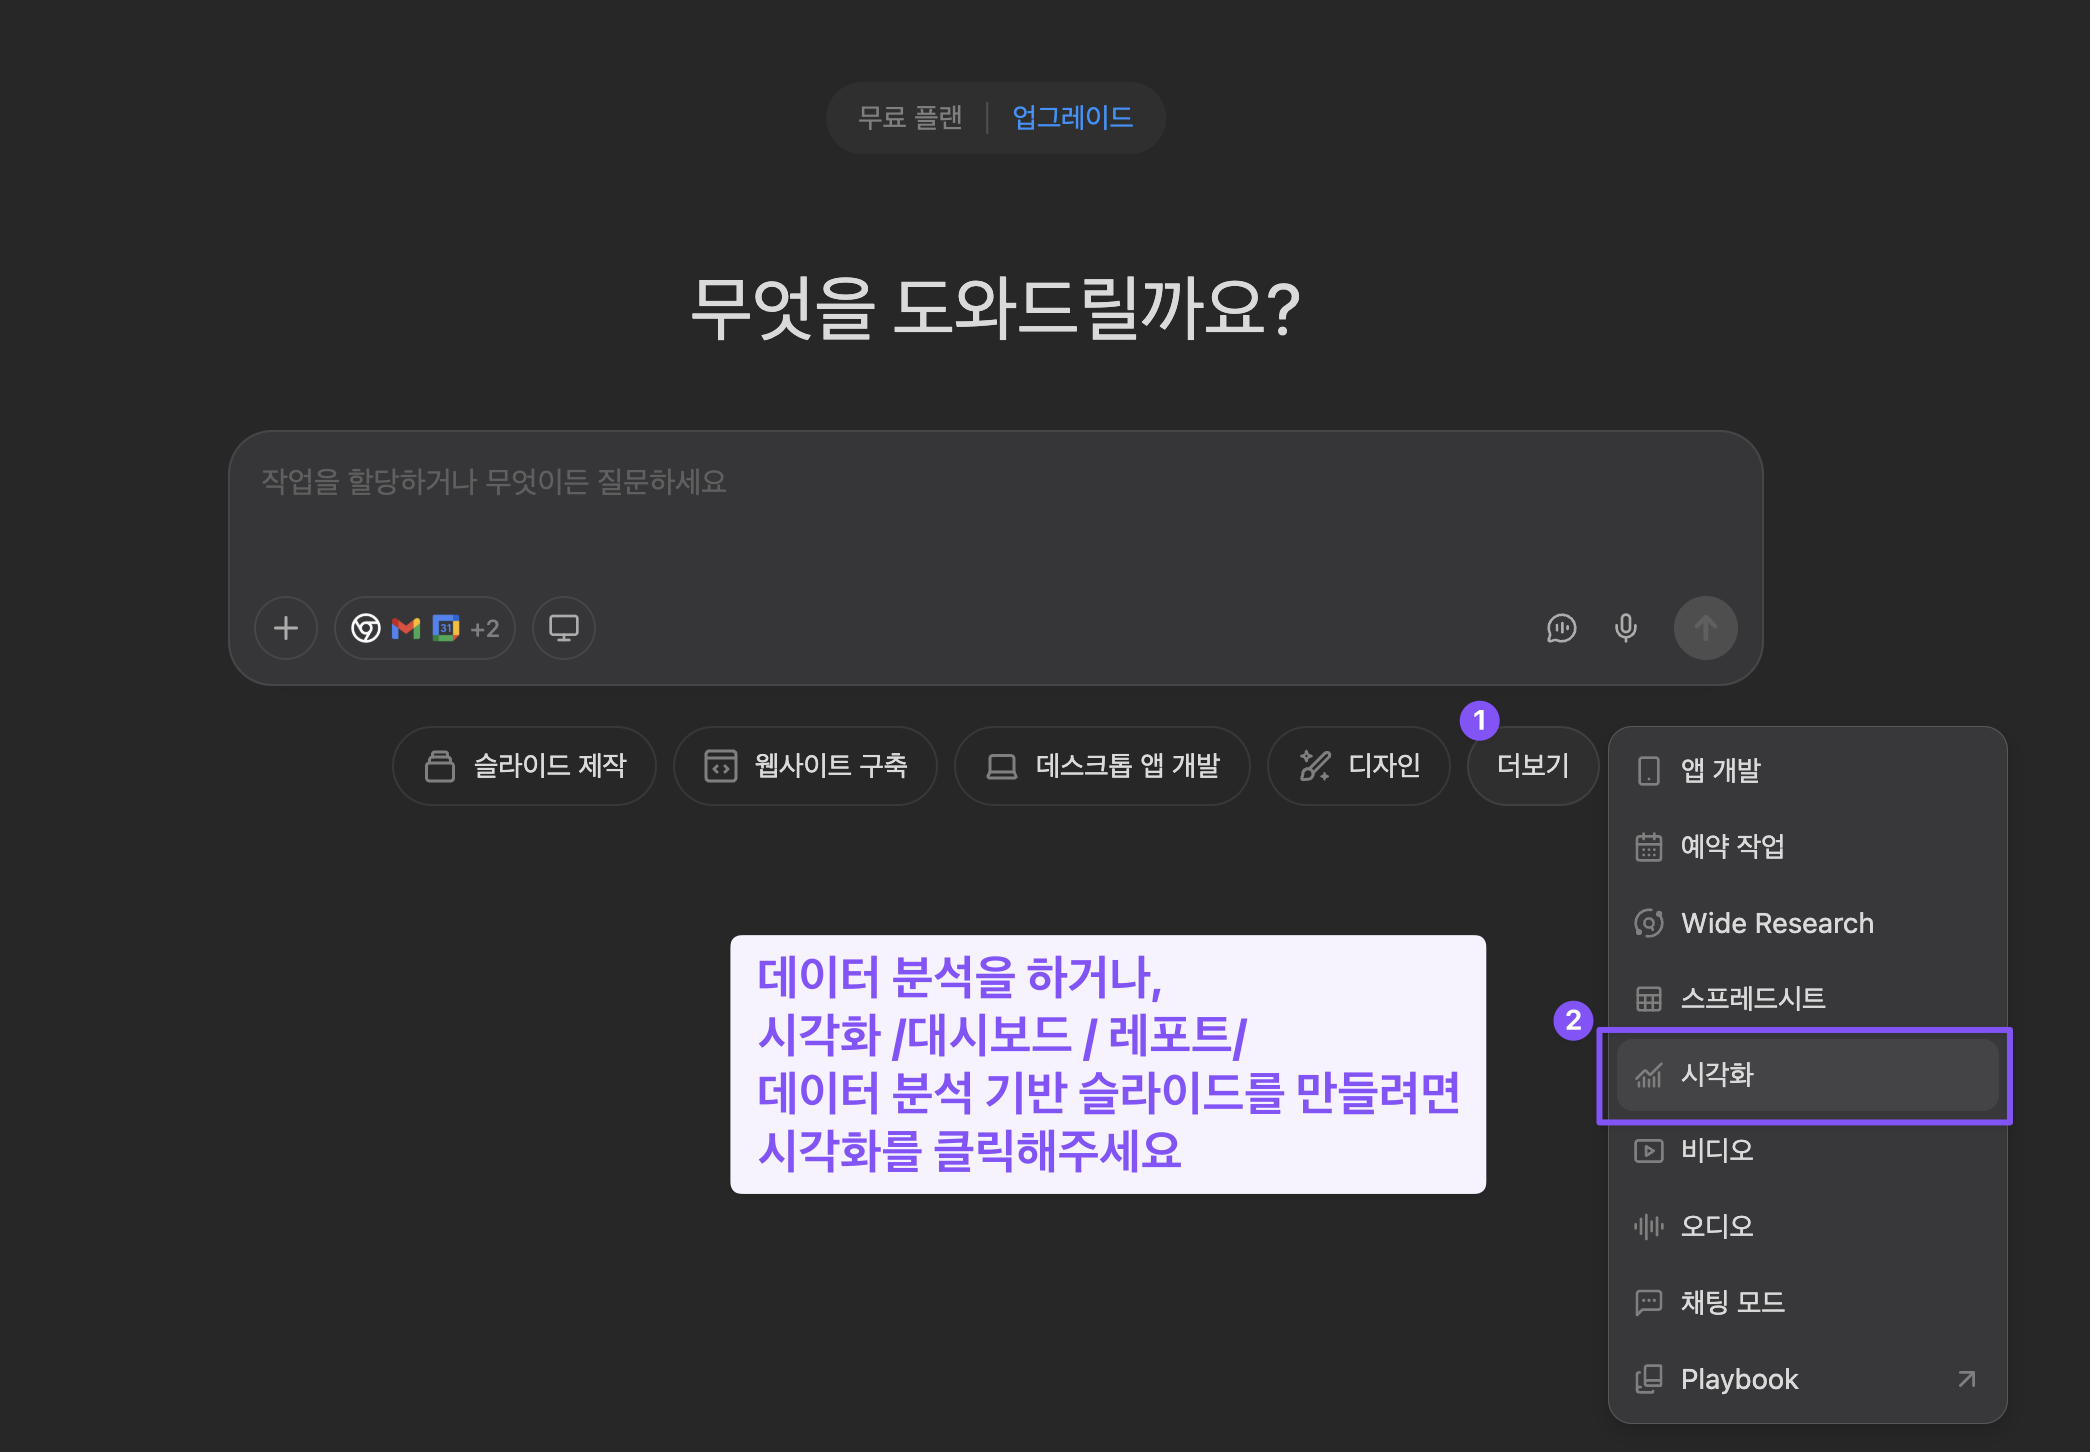Click the screen/monitor icon next to connectors

[563, 628]
